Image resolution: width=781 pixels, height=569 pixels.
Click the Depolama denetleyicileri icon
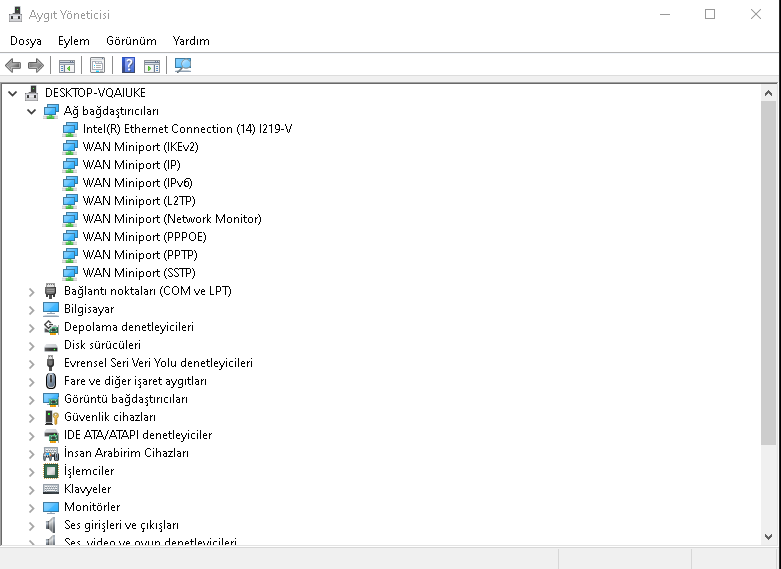pyautogui.click(x=51, y=327)
